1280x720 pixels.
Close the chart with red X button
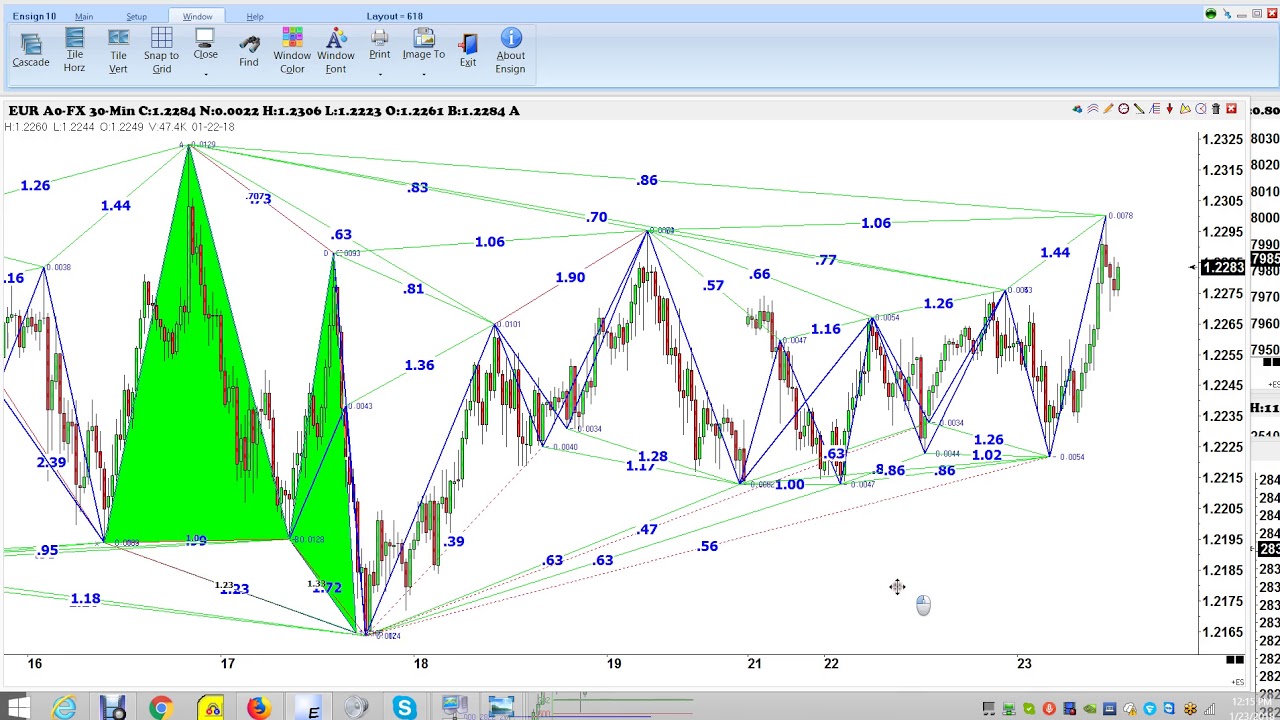(x=1231, y=109)
